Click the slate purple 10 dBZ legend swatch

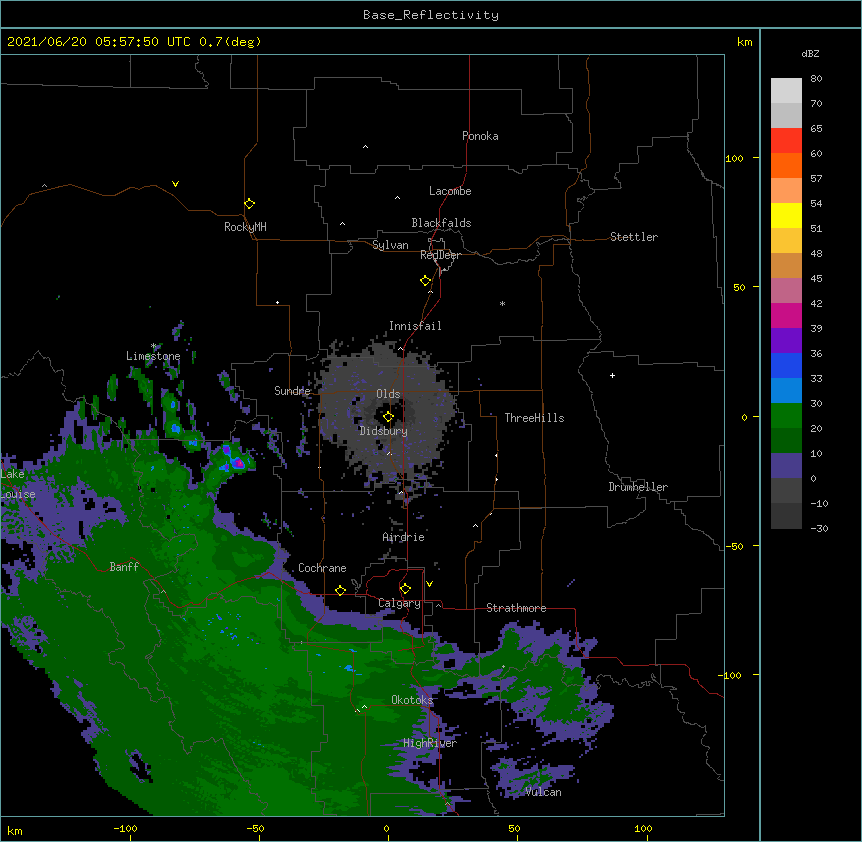tap(786, 466)
